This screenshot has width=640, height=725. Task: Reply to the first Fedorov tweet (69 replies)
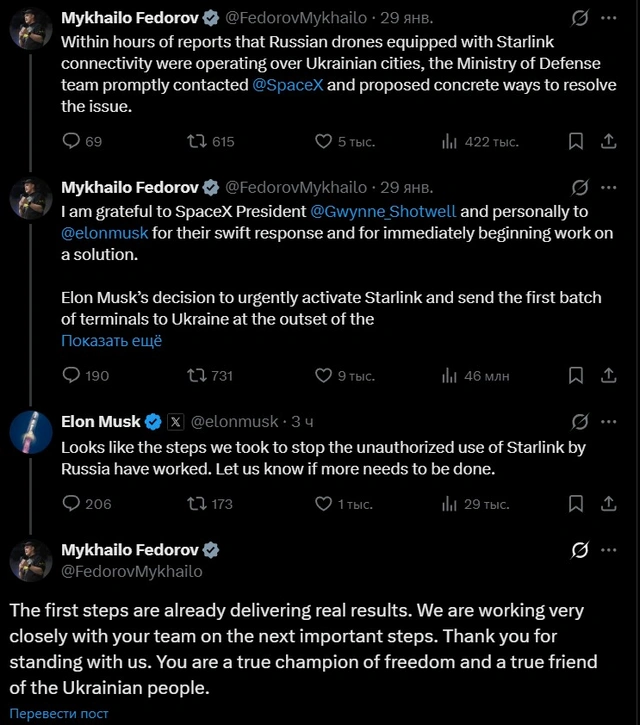point(71,142)
